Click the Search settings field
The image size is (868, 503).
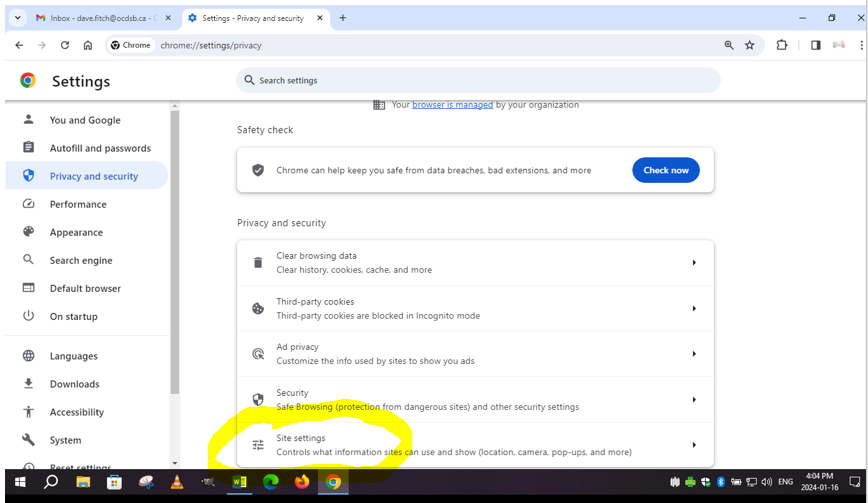(x=478, y=81)
